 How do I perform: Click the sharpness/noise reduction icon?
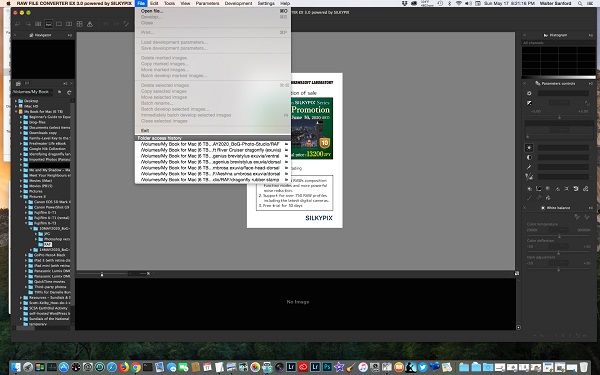pyautogui.click(x=529, y=176)
